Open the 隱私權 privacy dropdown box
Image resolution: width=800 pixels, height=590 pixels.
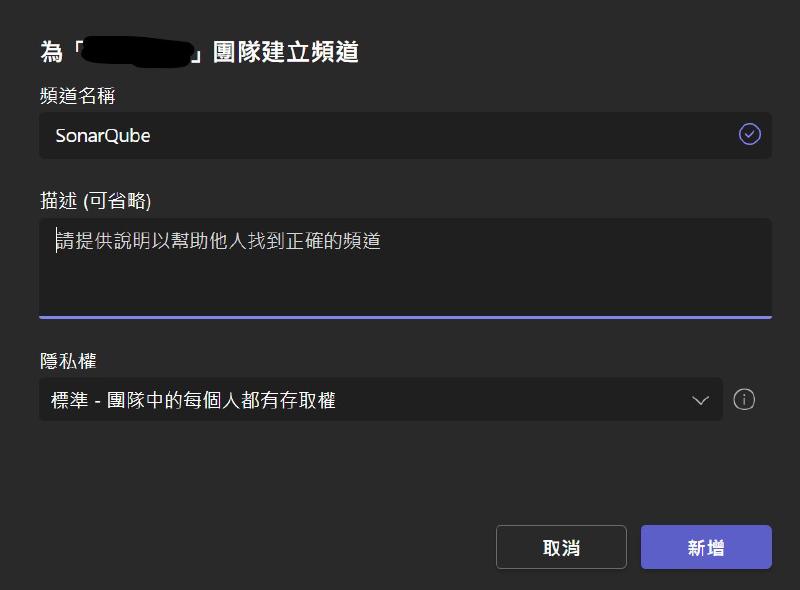(381, 400)
